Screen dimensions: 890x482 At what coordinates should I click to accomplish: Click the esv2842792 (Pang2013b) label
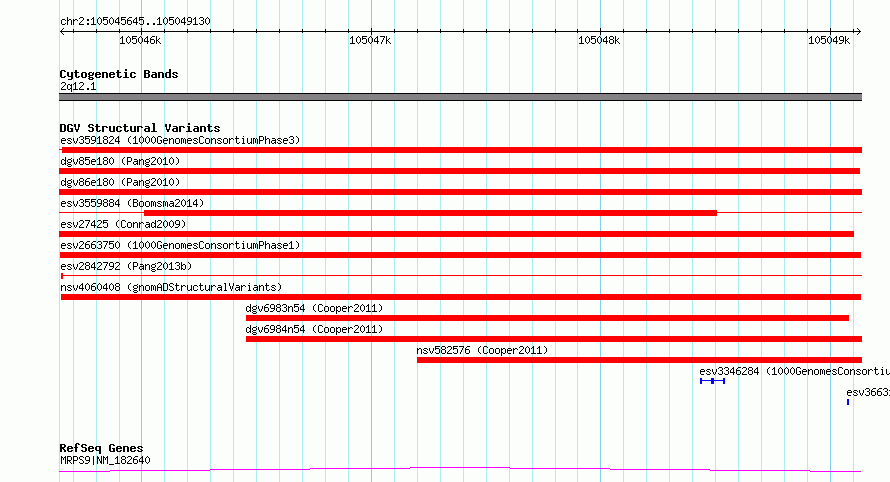[x=126, y=266]
